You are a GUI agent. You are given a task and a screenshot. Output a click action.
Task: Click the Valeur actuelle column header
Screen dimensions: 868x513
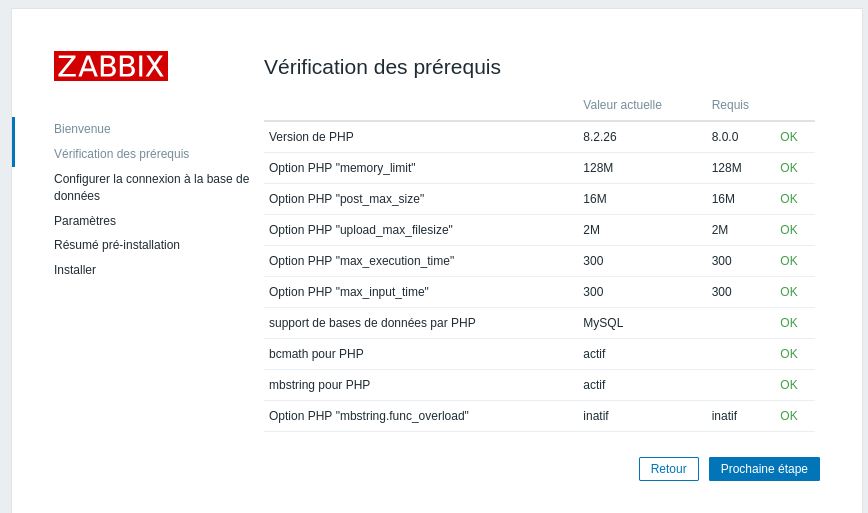pyautogui.click(x=622, y=105)
